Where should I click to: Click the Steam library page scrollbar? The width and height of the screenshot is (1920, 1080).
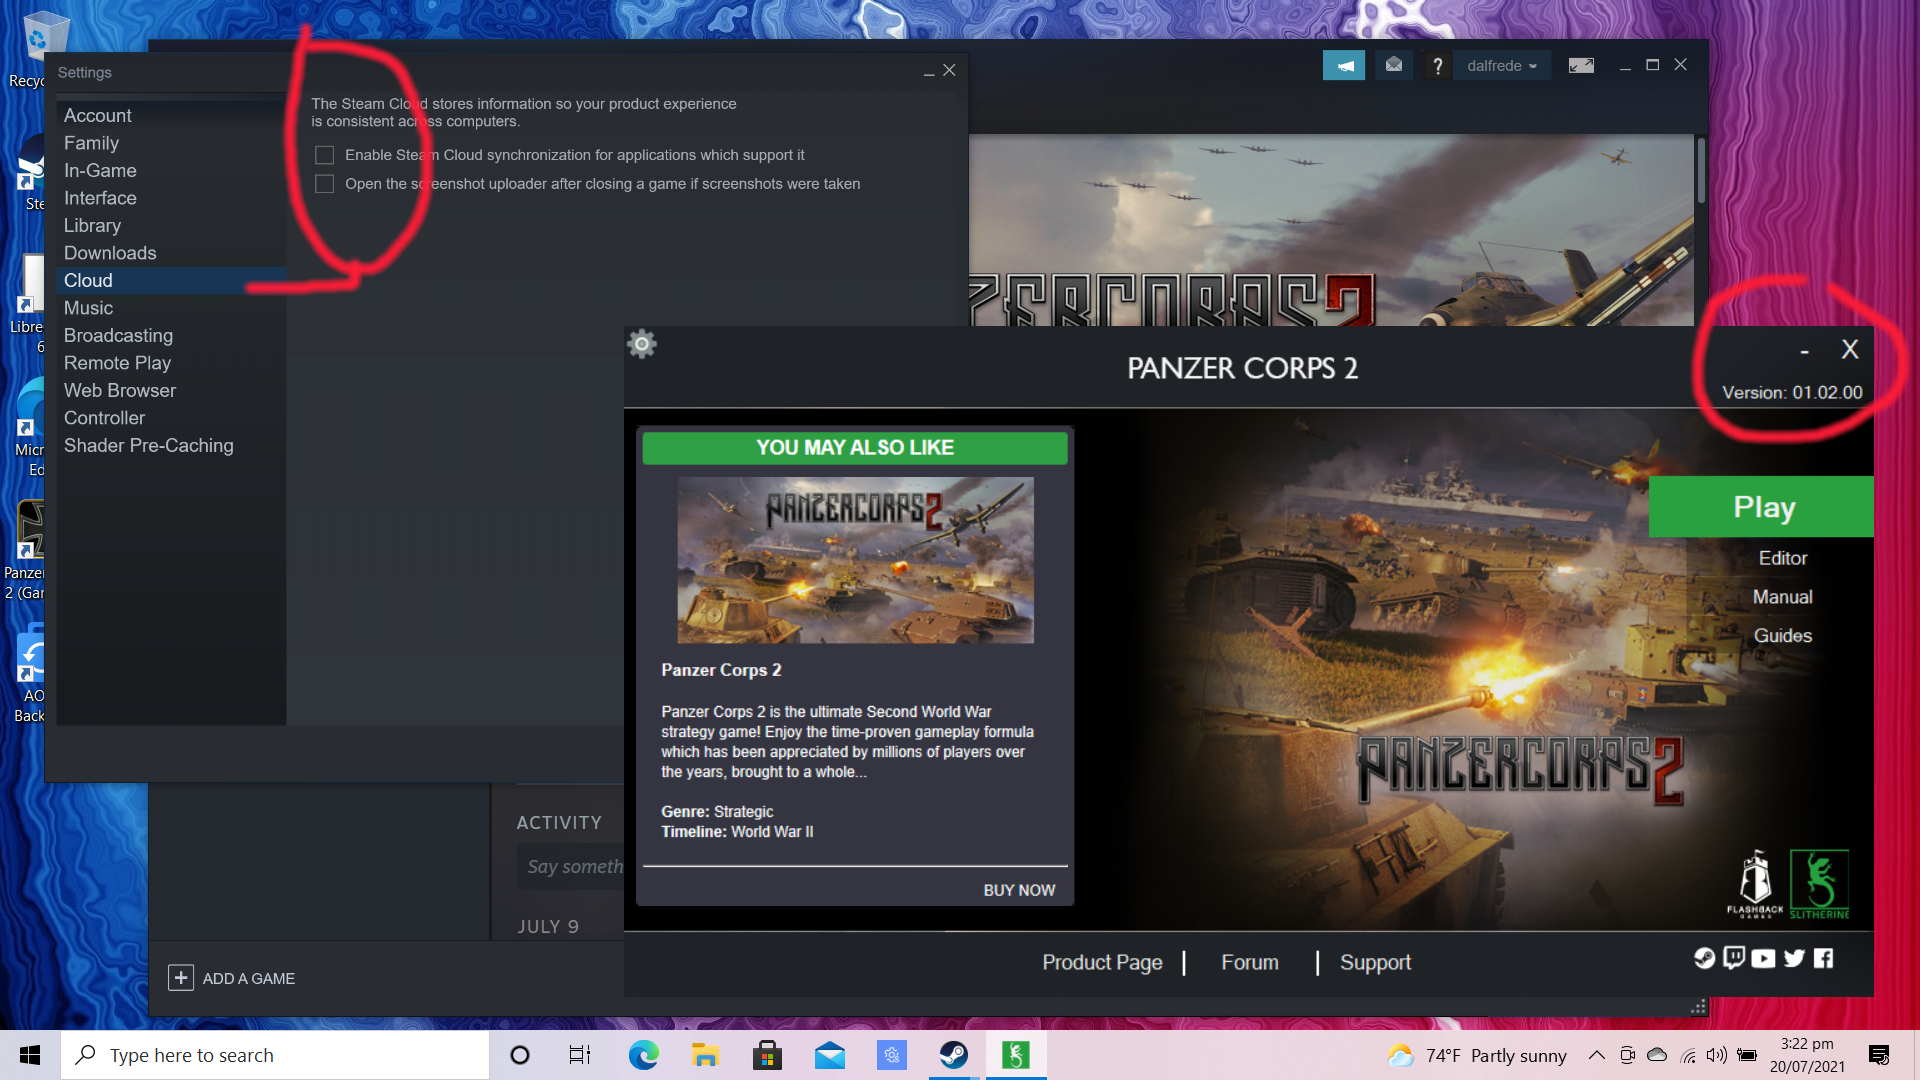(x=1699, y=170)
